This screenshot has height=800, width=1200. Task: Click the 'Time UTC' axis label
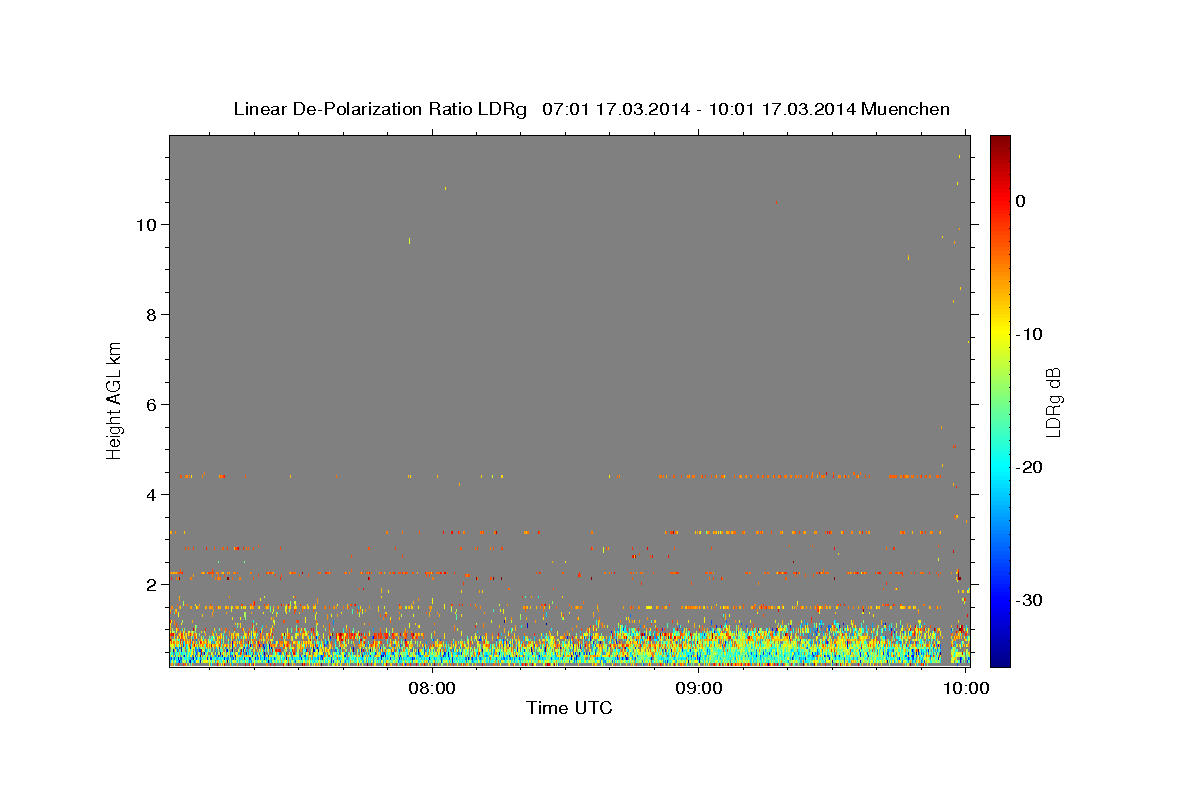pos(569,708)
